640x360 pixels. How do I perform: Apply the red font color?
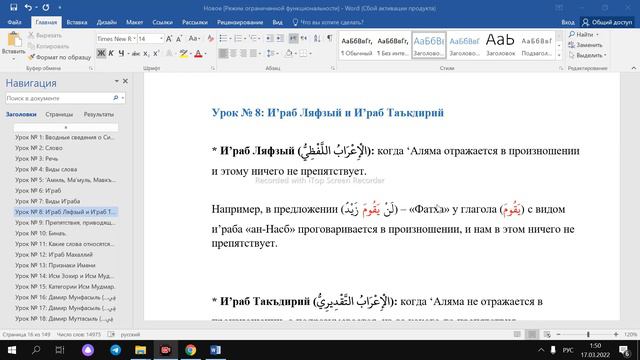point(198,53)
